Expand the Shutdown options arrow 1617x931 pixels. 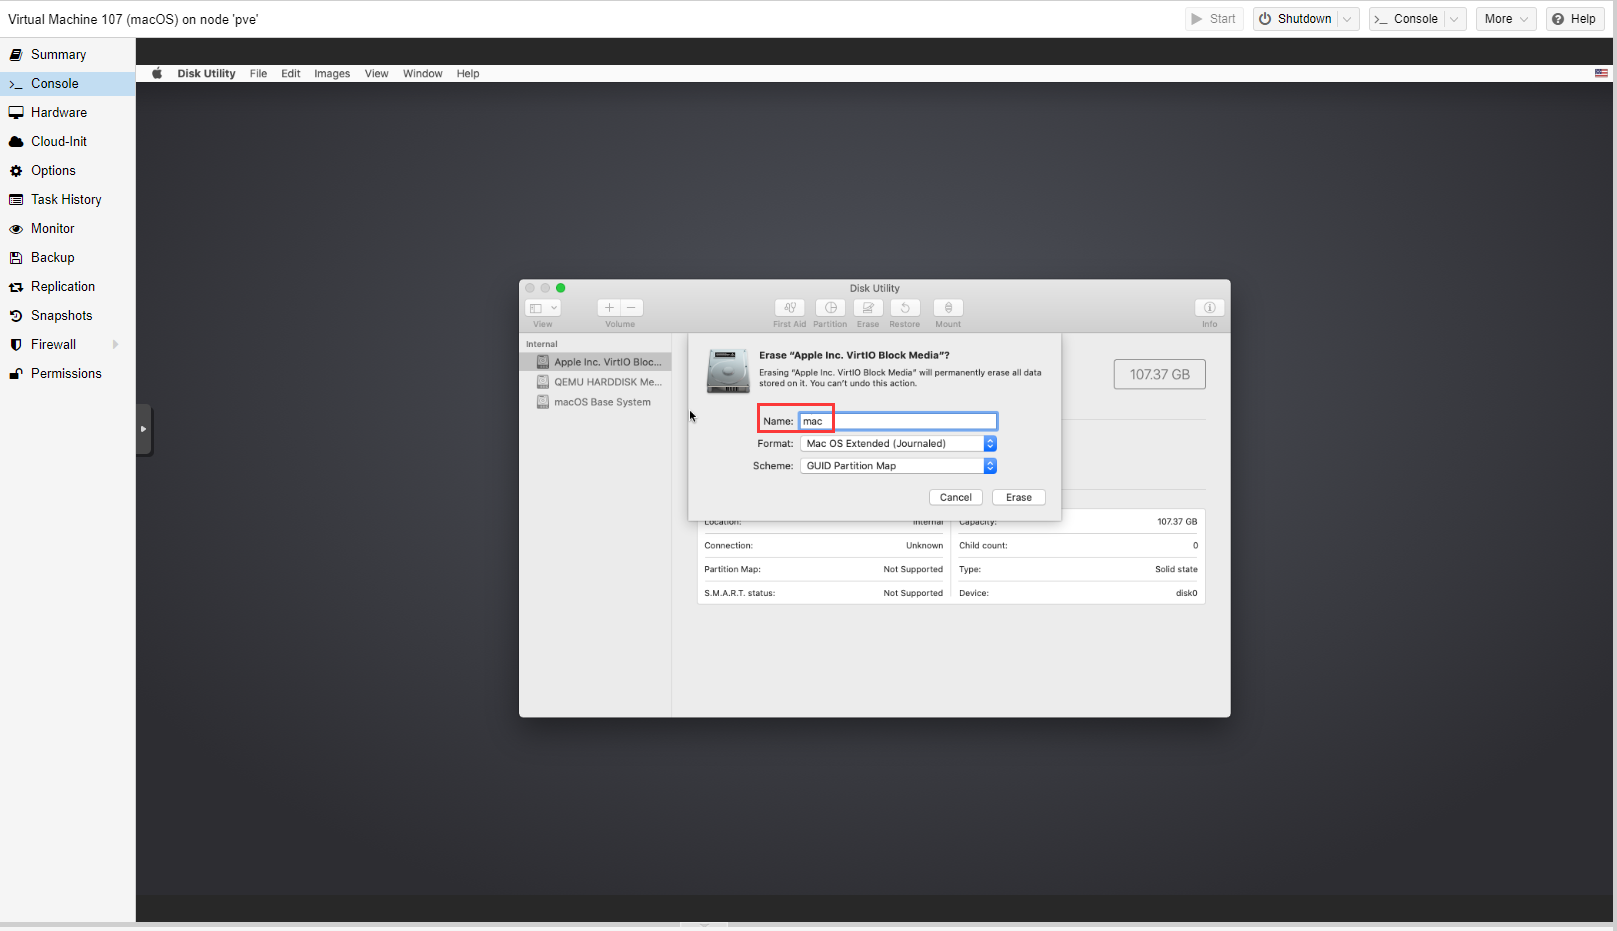[1347, 19]
